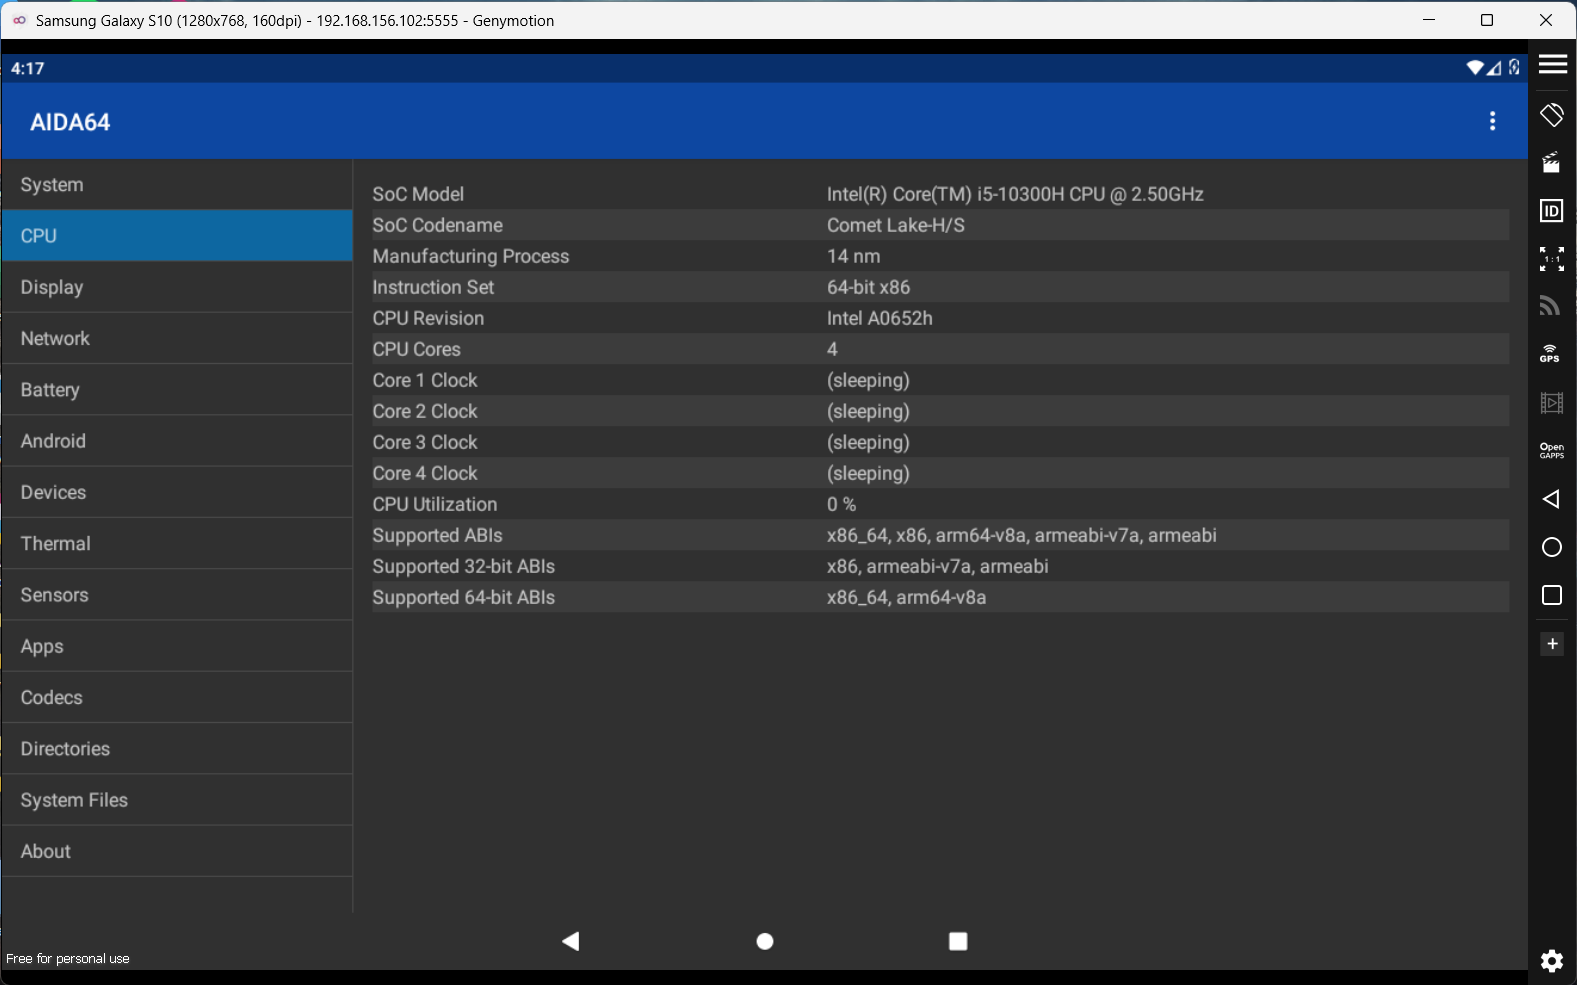Open the About category
The height and width of the screenshot is (985, 1577).
(177, 851)
